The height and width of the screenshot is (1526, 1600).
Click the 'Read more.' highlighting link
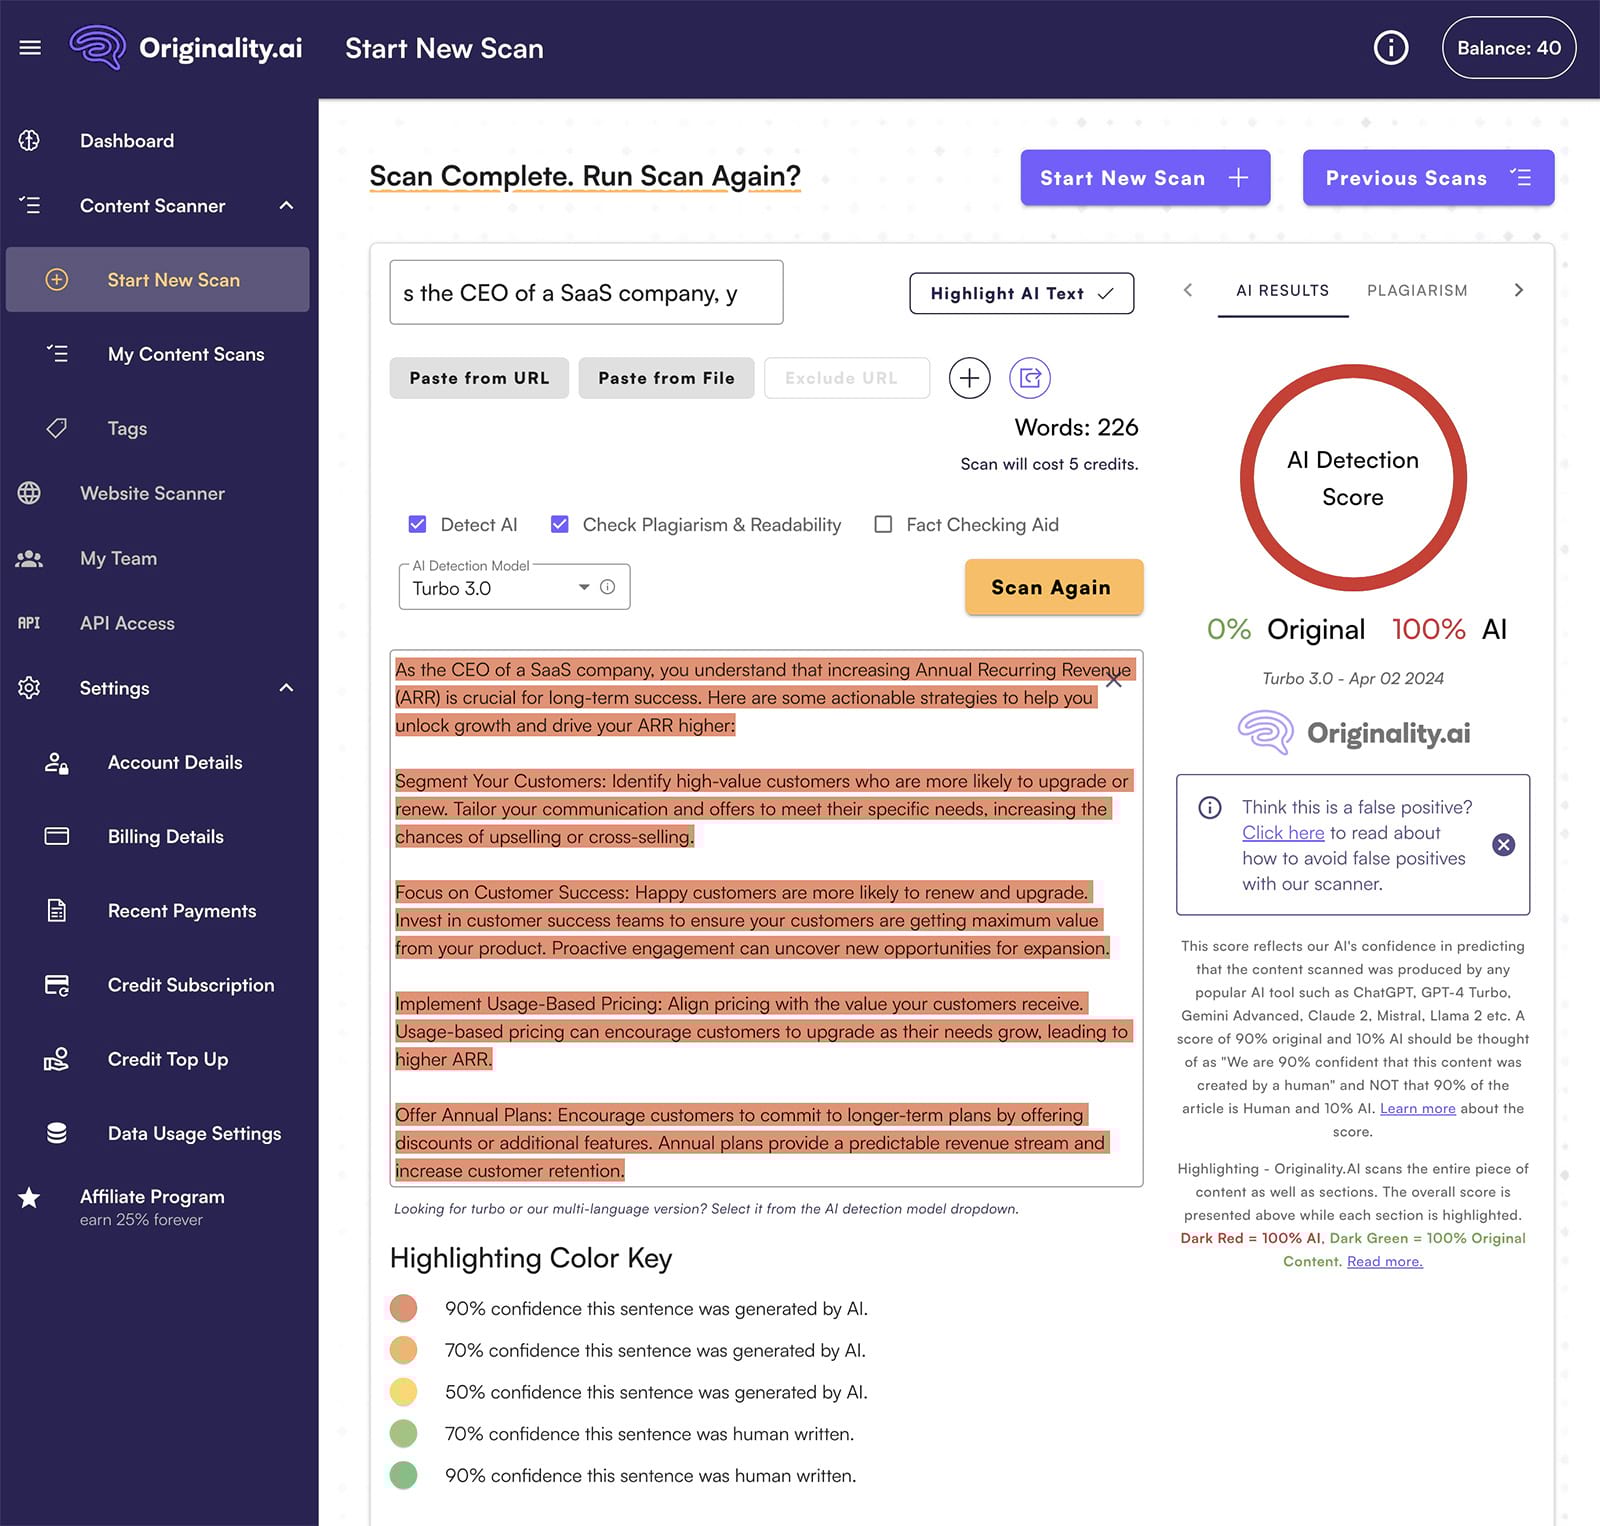1384,1262
